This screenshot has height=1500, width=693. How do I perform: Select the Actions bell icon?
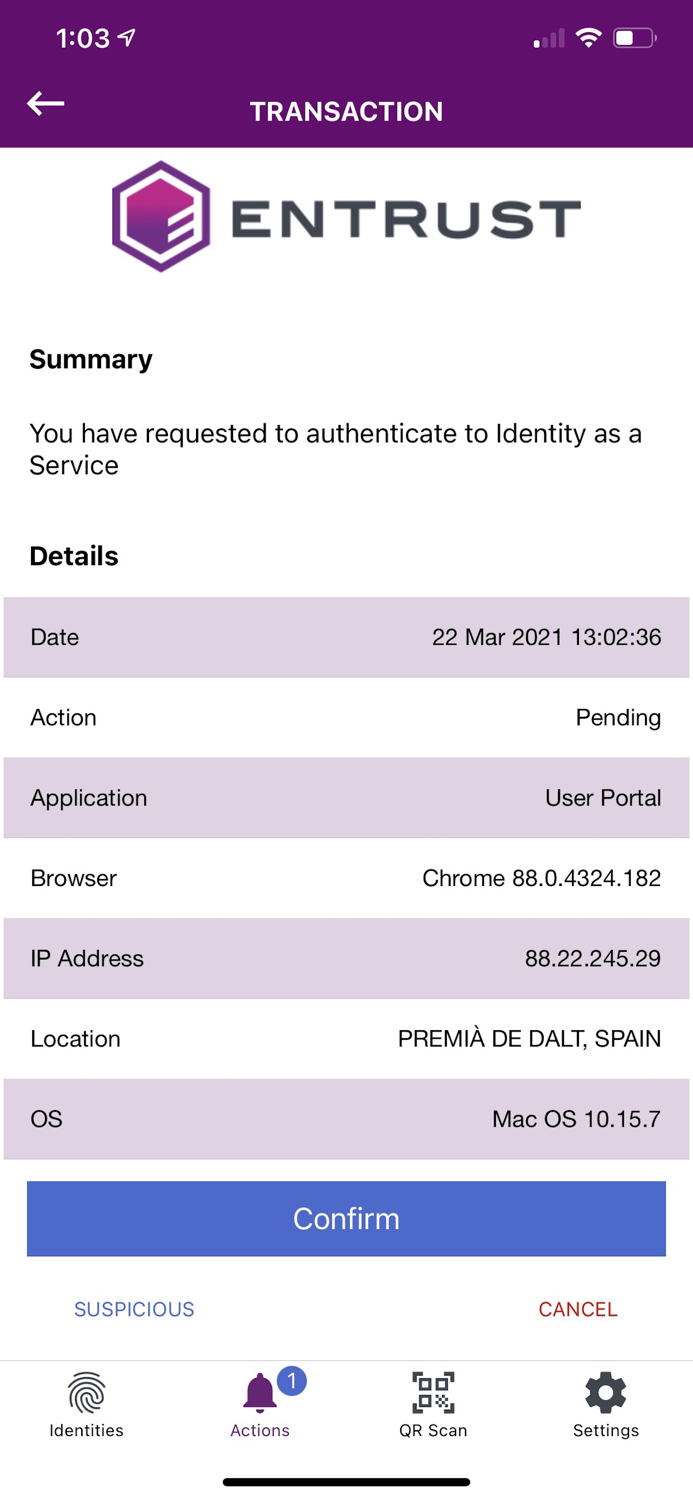point(258,1391)
